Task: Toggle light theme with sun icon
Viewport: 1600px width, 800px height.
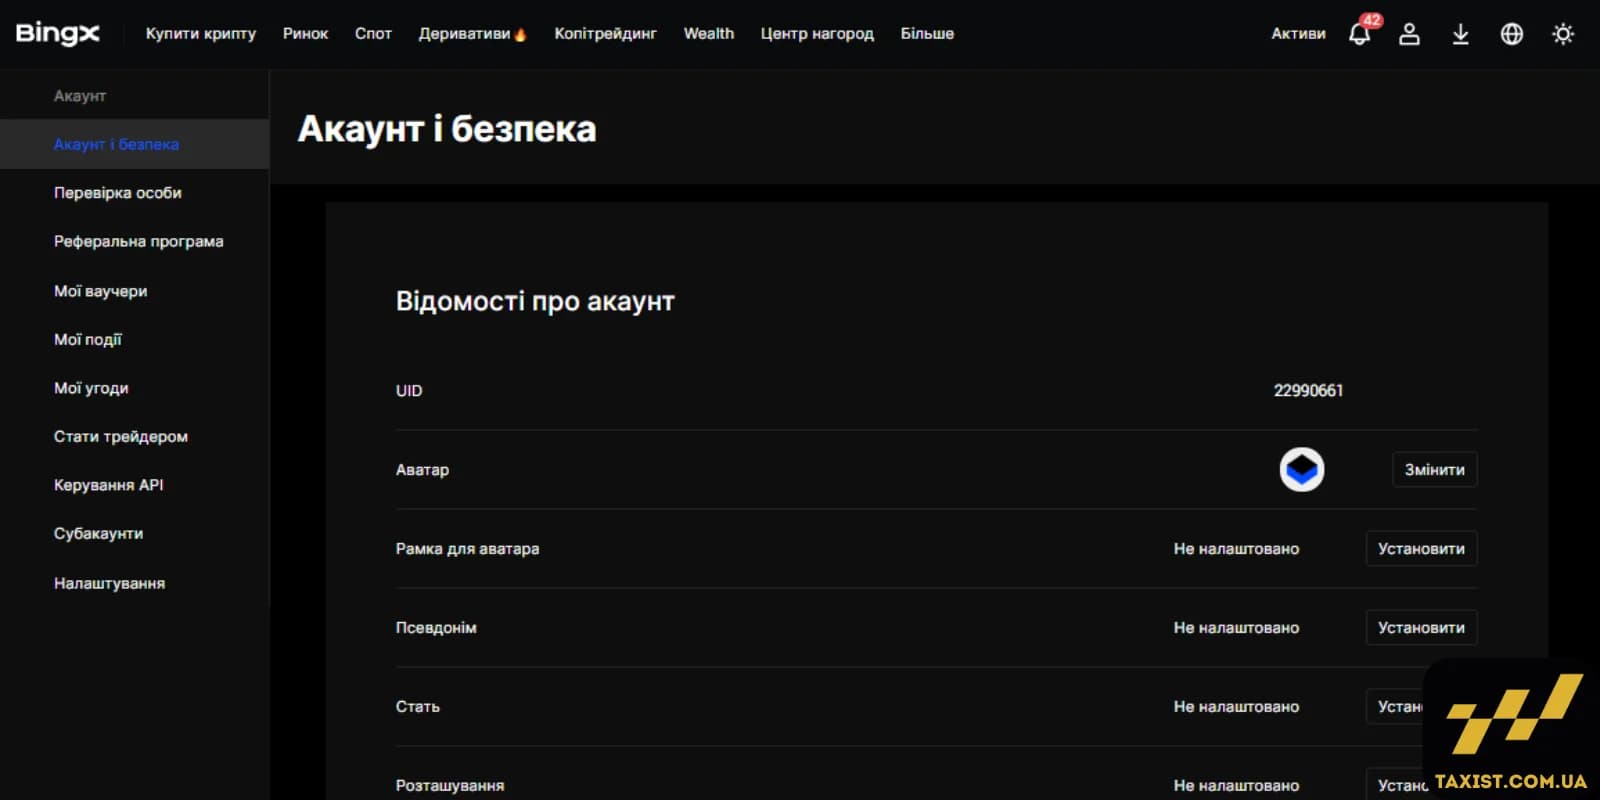Action: [1563, 34]
